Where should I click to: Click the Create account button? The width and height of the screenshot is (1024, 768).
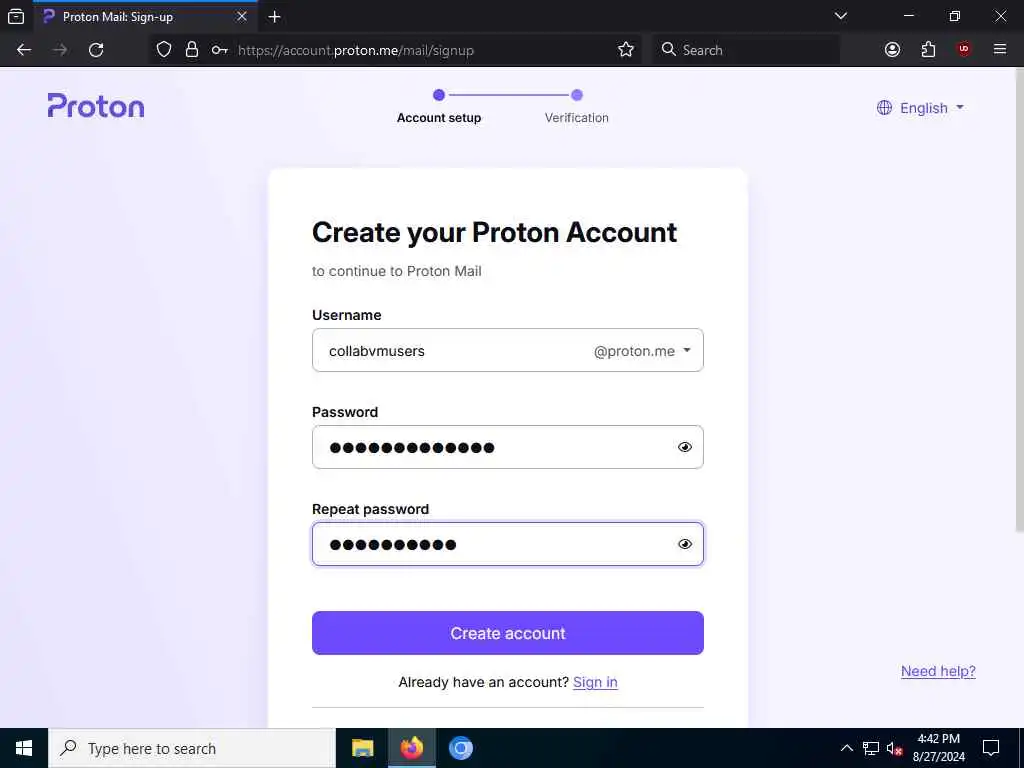(507, 633)
